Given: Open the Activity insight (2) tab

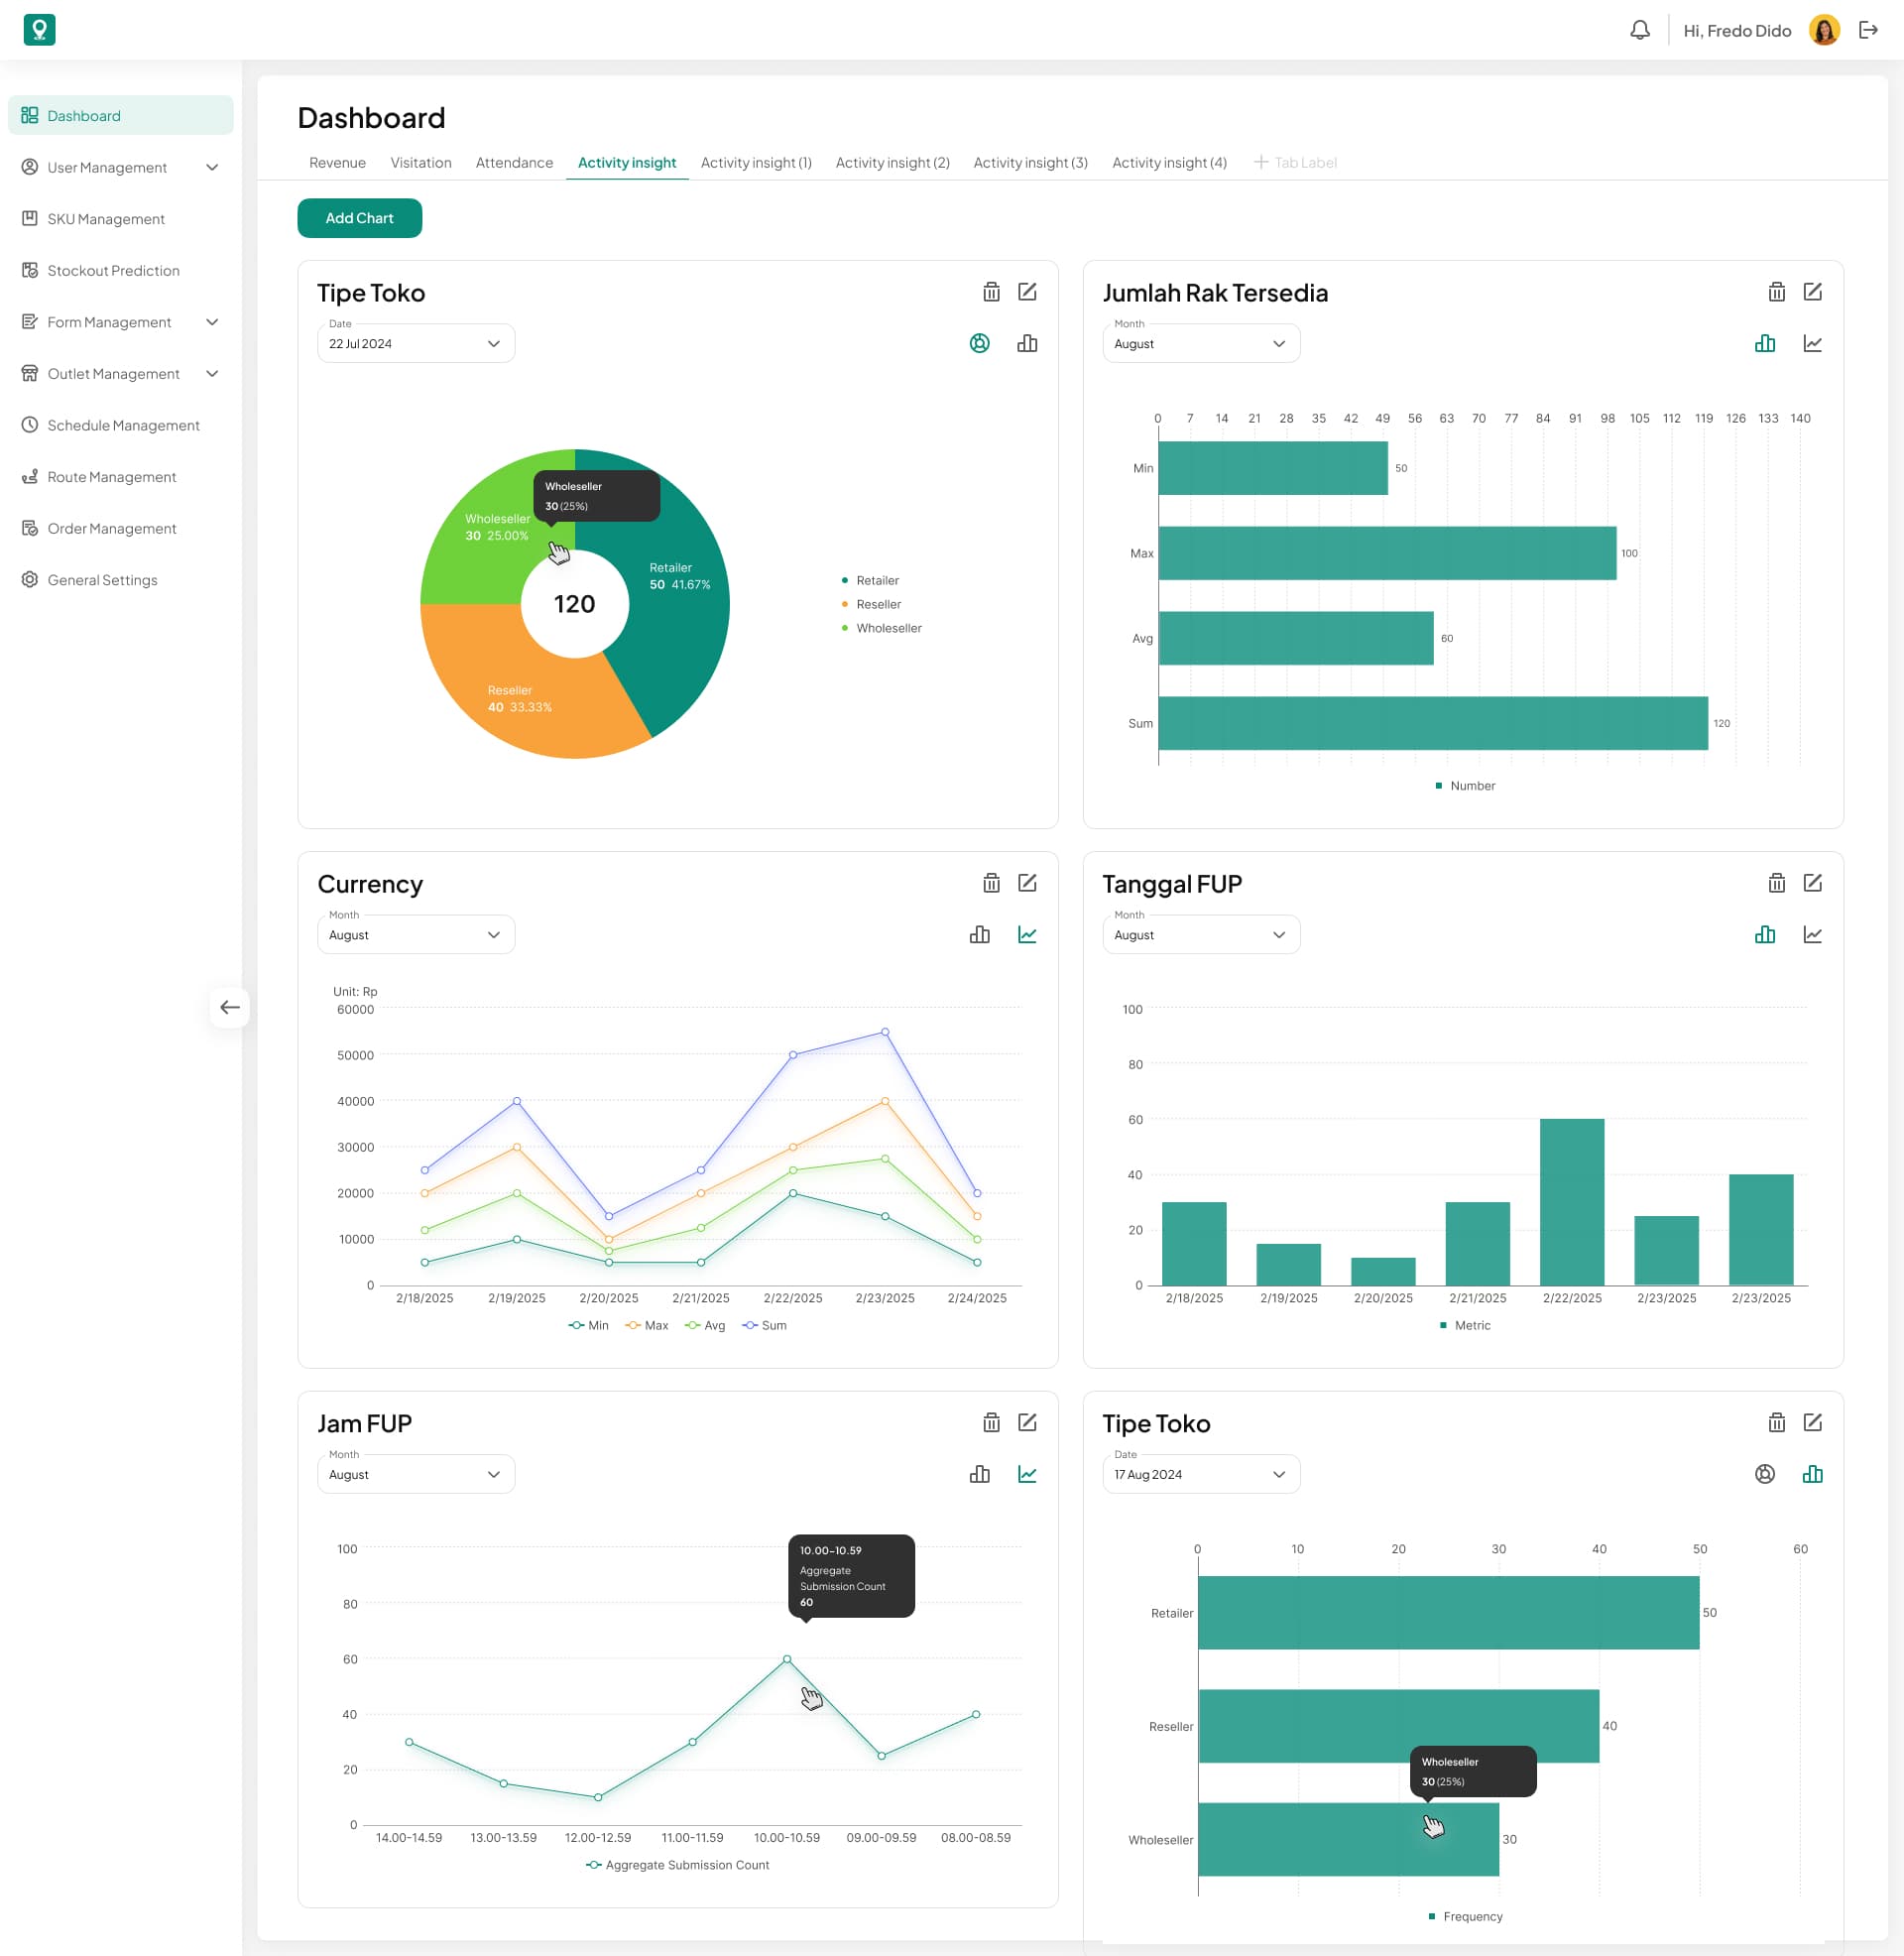Looking at the screenshot, I should 893,163.
